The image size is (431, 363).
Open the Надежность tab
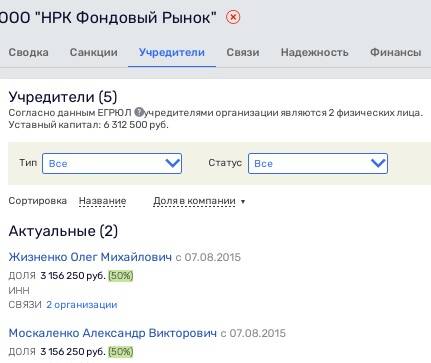tap(315, 52)
